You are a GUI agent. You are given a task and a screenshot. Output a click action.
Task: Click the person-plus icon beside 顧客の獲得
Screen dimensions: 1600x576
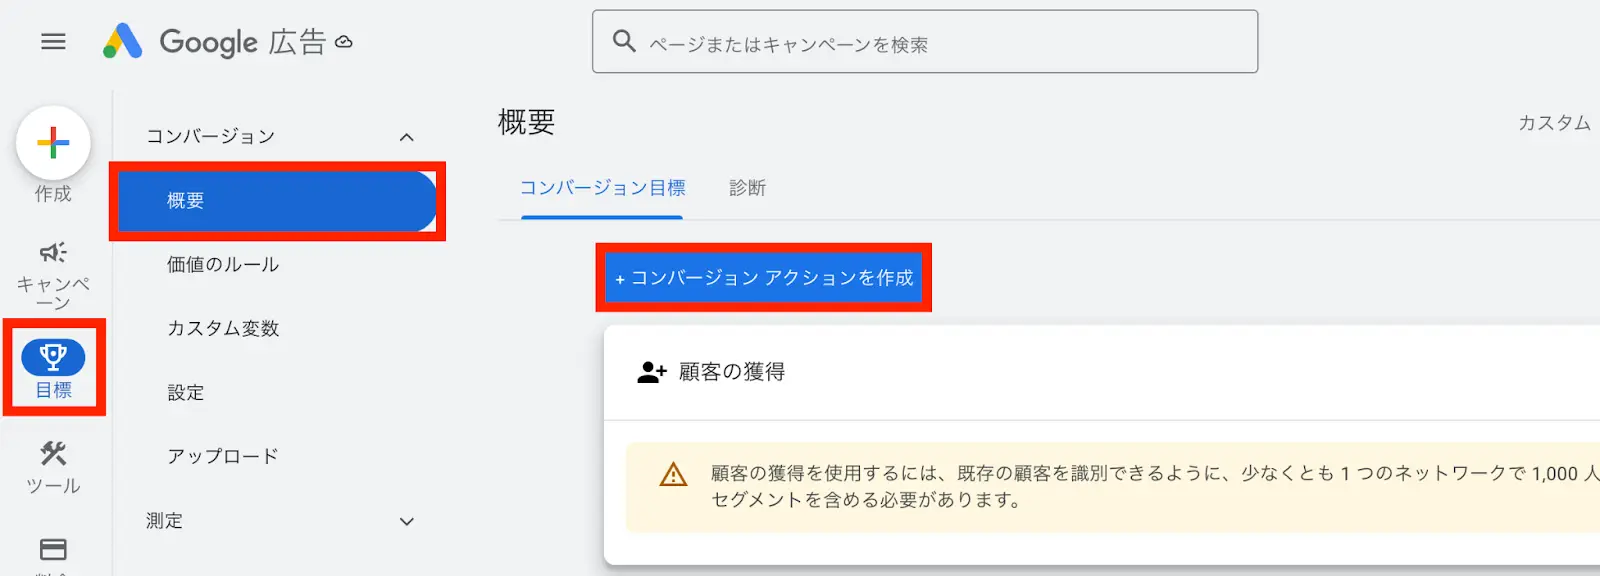[652, 372]
